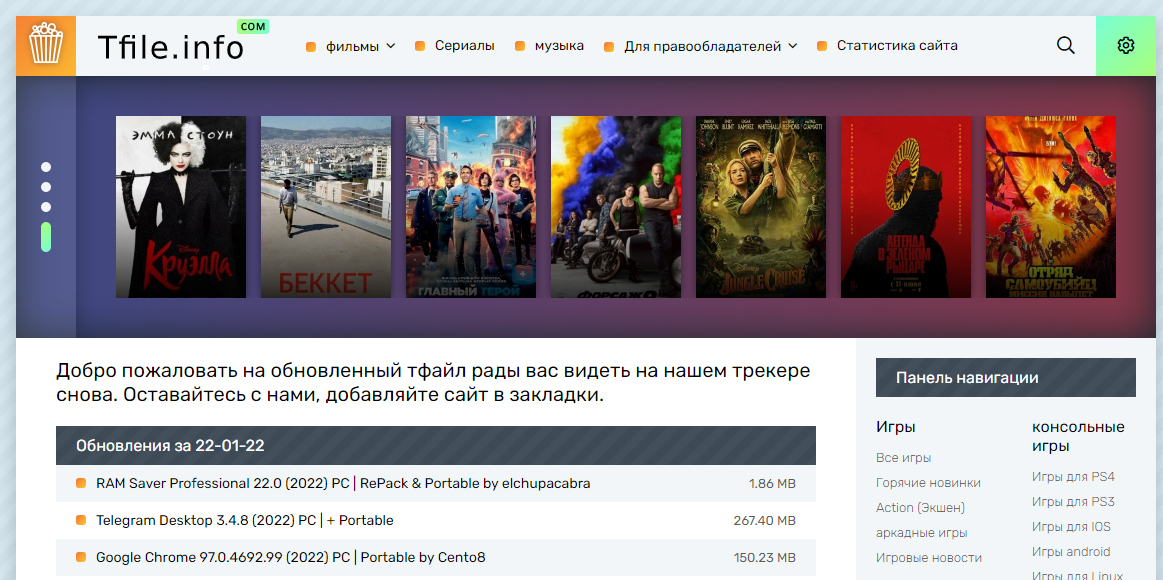Click the 150.23 MB size value

click(765, 558)
